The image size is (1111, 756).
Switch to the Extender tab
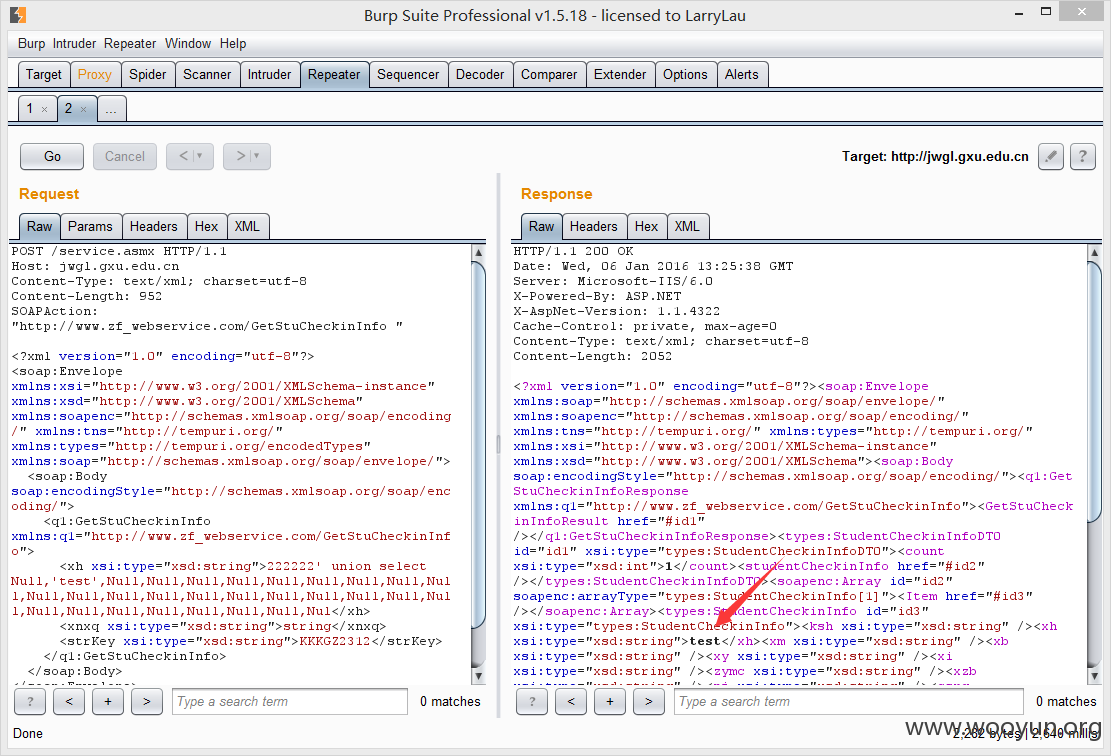[x=620, y=74]
